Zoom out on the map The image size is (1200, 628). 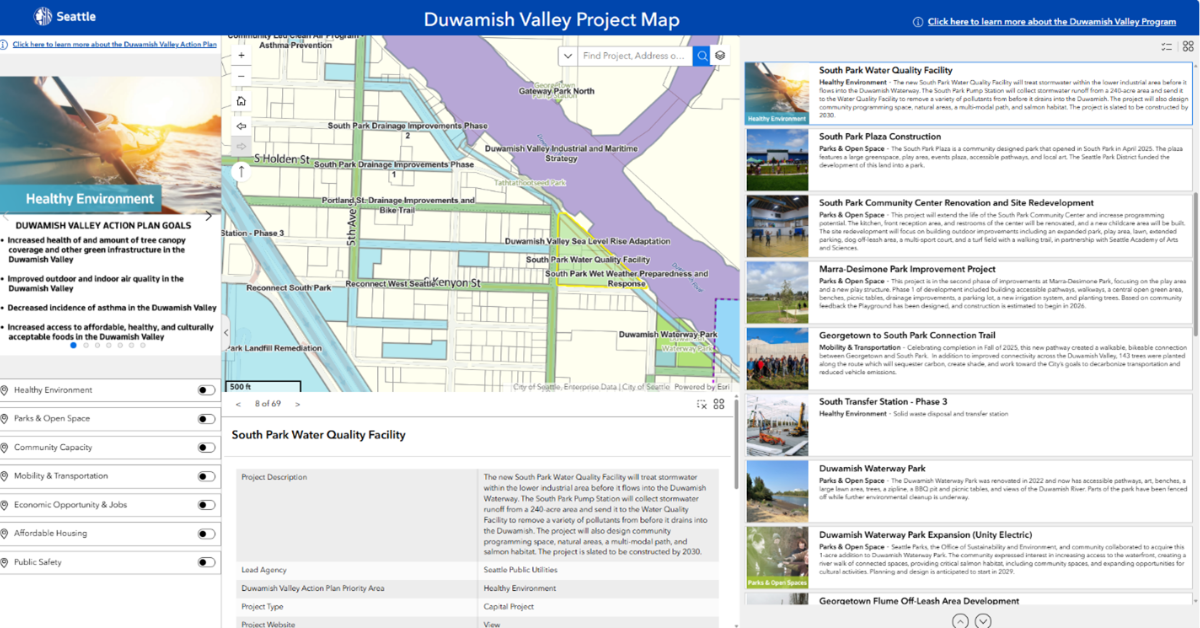(241, 77)
